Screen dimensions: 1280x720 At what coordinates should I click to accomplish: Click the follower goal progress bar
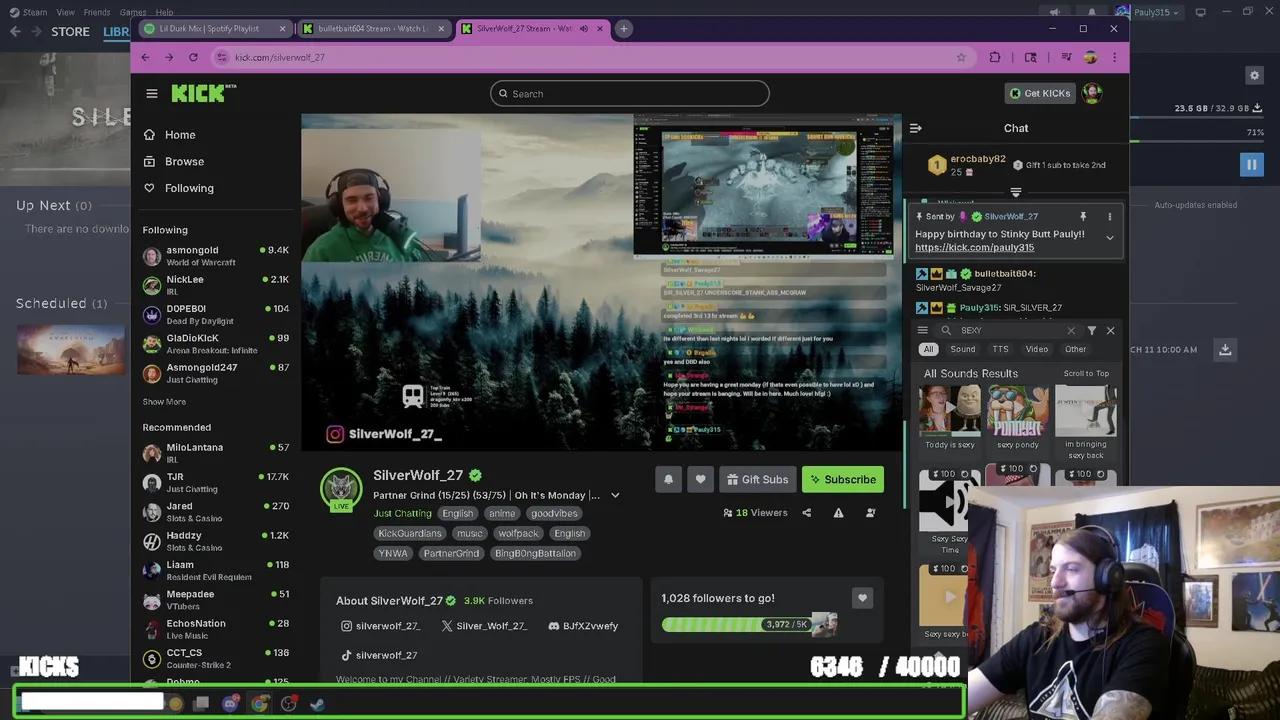click(749, 625)
